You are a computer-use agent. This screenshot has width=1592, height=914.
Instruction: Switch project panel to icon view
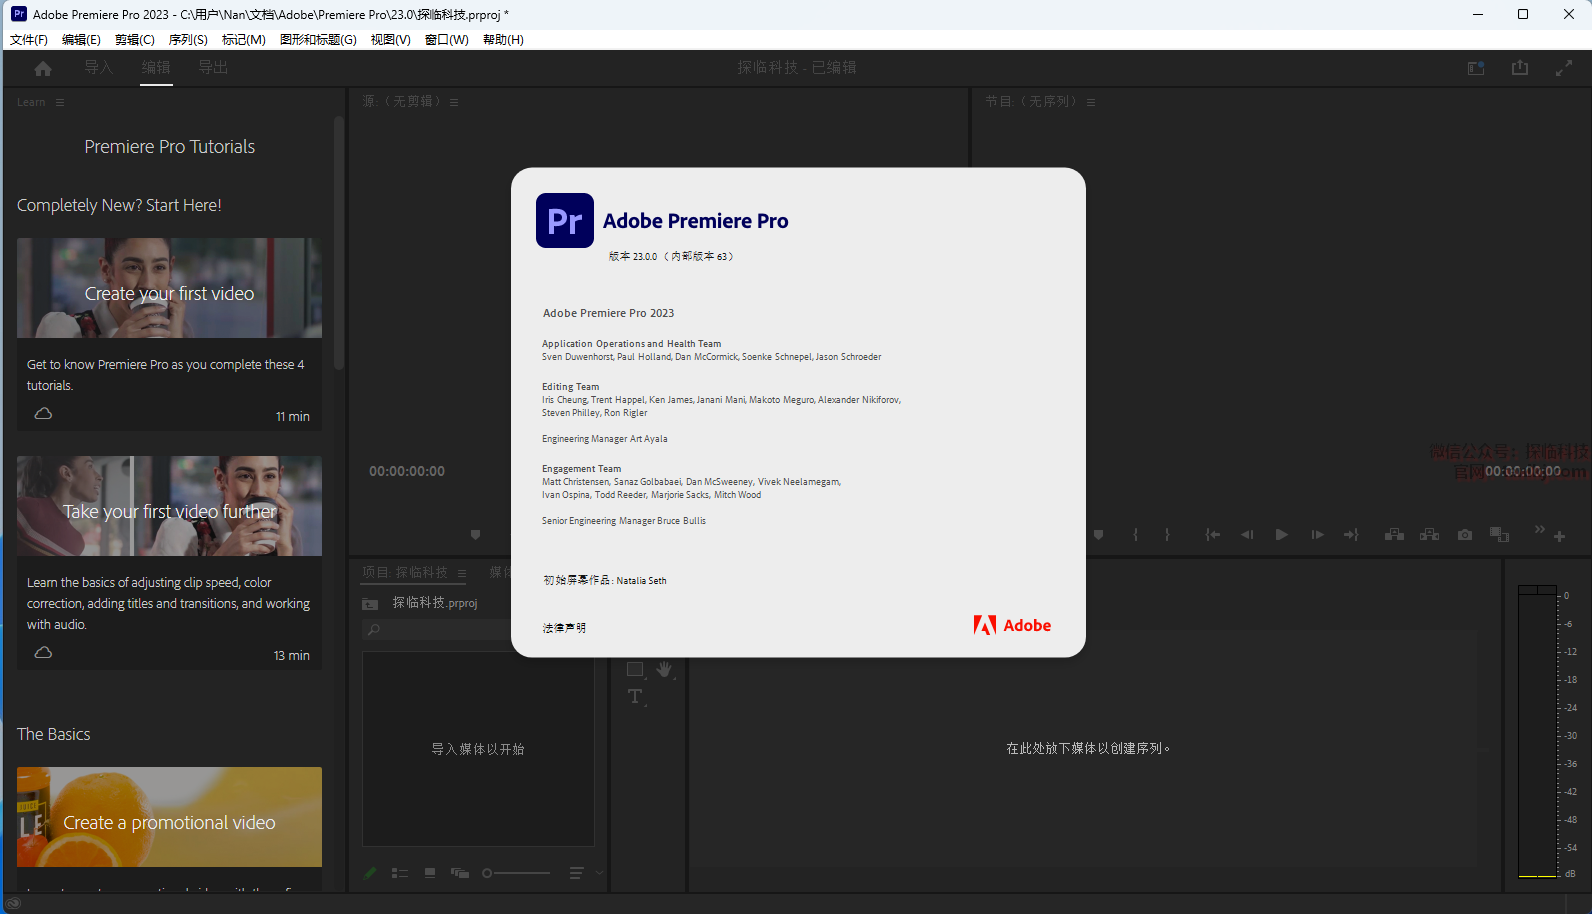[430, 873]
